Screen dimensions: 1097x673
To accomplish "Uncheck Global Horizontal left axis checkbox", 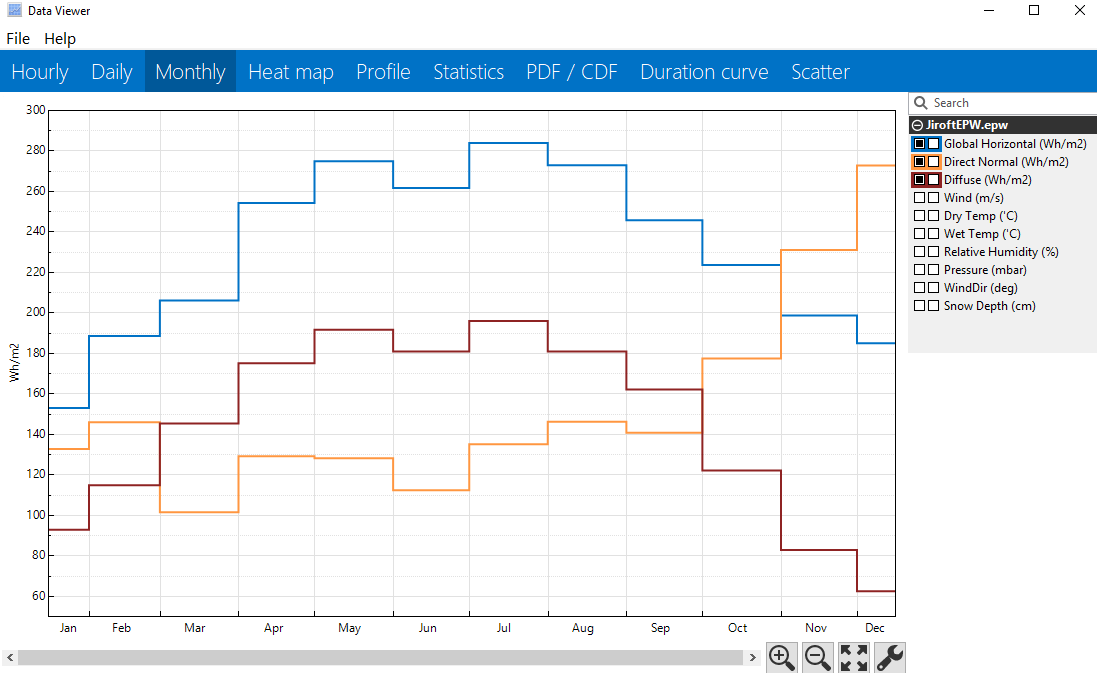I will click(920, 144).
